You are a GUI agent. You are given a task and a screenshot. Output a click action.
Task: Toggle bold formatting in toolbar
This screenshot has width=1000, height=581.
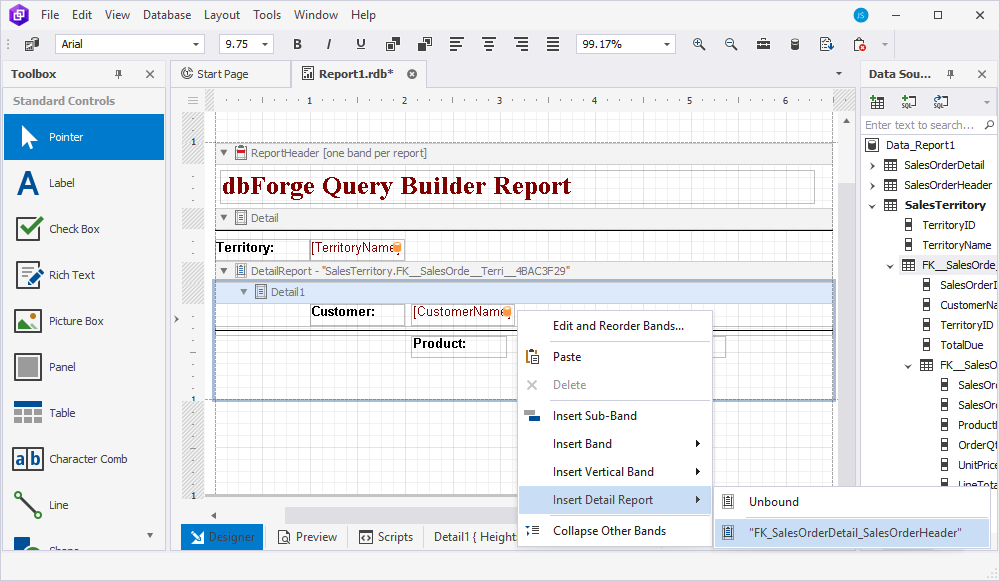click(297, 44)
